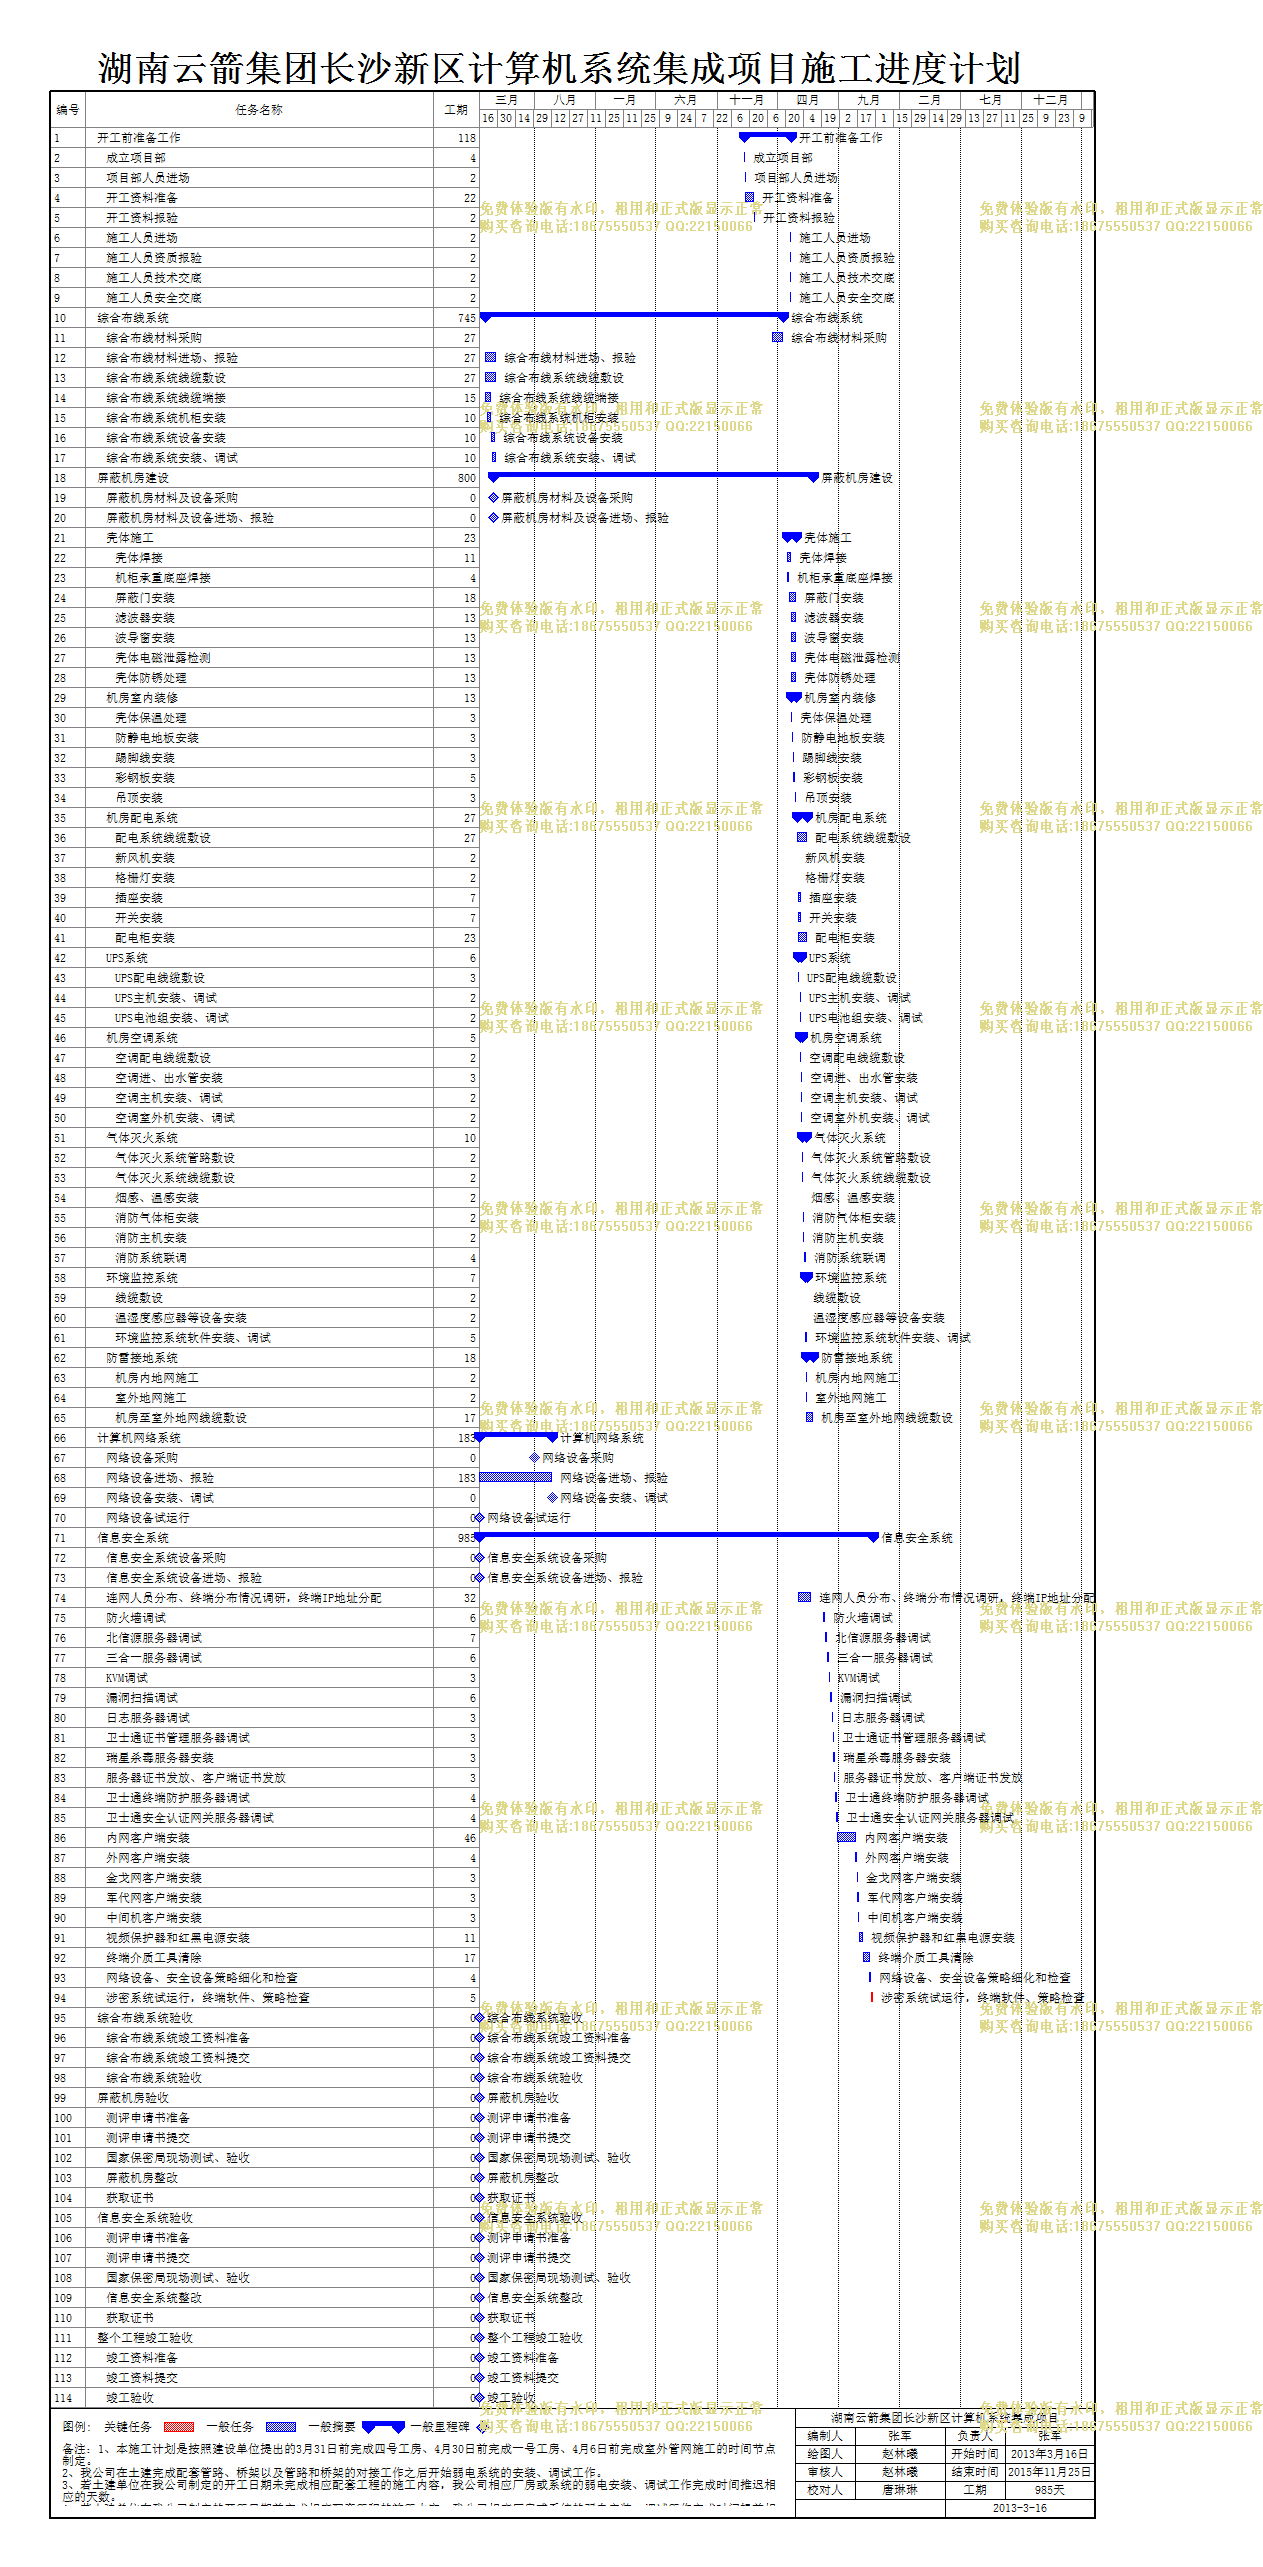Click the blue general-task legend swatch

[280, 2426]
